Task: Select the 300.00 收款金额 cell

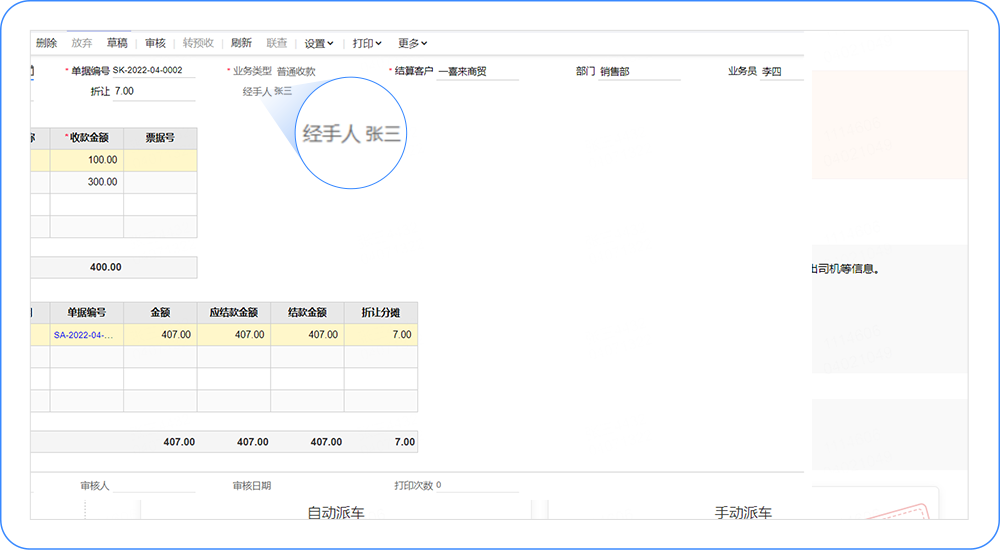Action: [87, 182]
